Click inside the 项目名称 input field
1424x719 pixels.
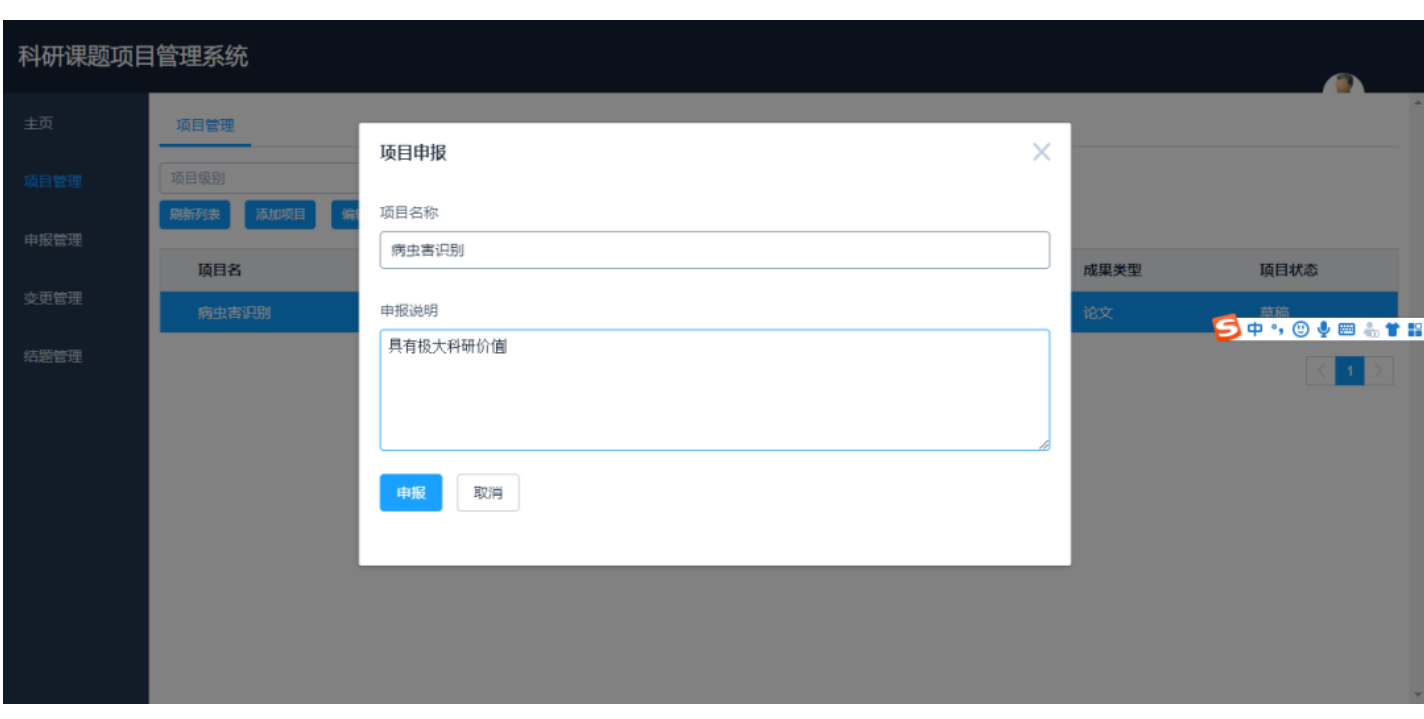pyautogui.click(x=713, y=250)
